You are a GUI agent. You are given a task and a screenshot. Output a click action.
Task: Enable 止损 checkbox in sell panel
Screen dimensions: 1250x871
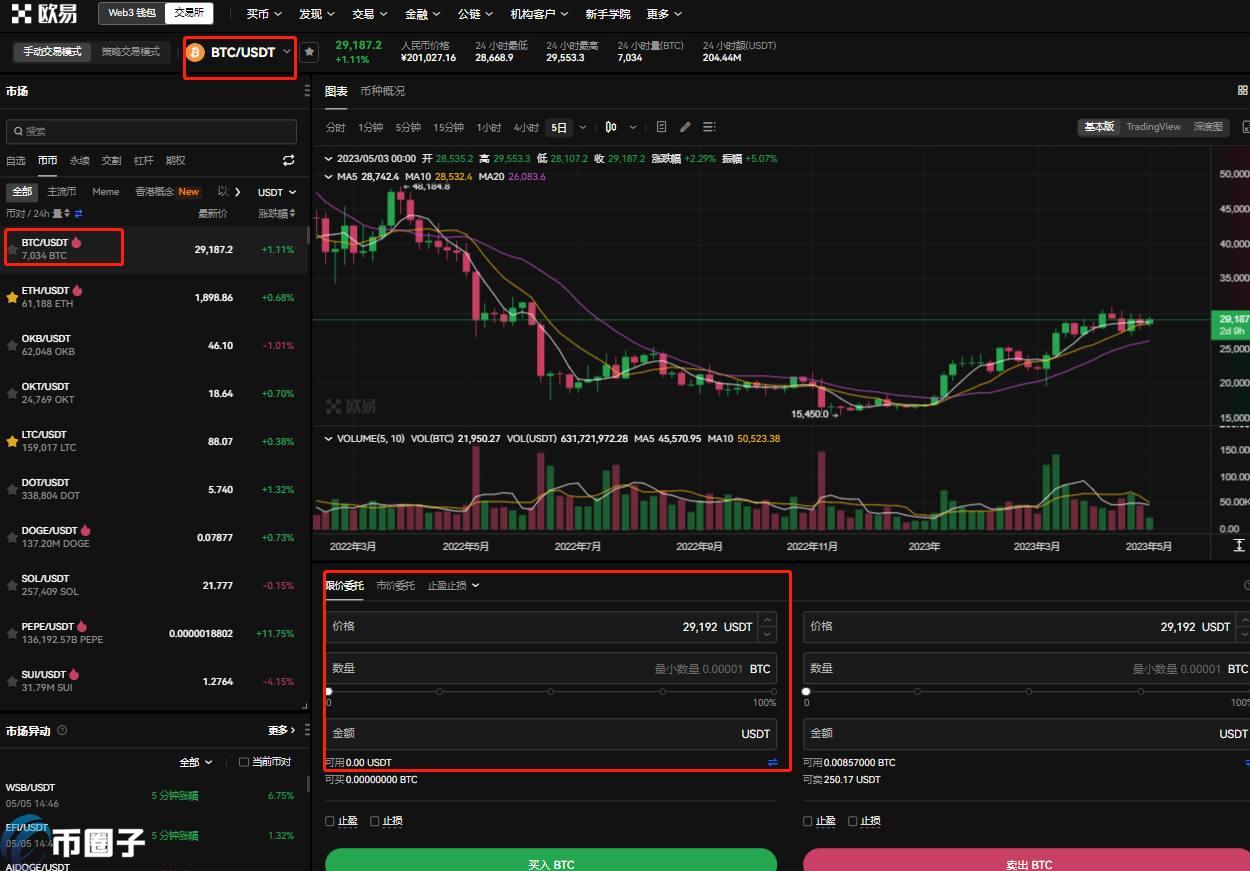coord(853,821)
